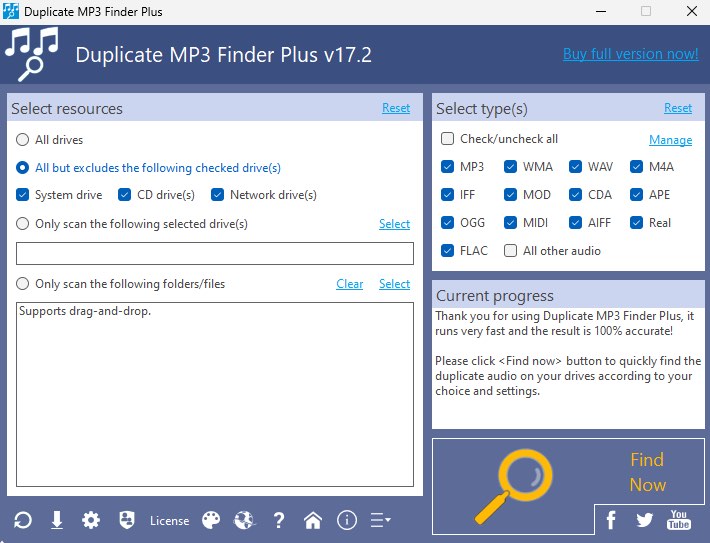Open help with the question mark icon
Screen dimensions: 710x543
(279, 520)
